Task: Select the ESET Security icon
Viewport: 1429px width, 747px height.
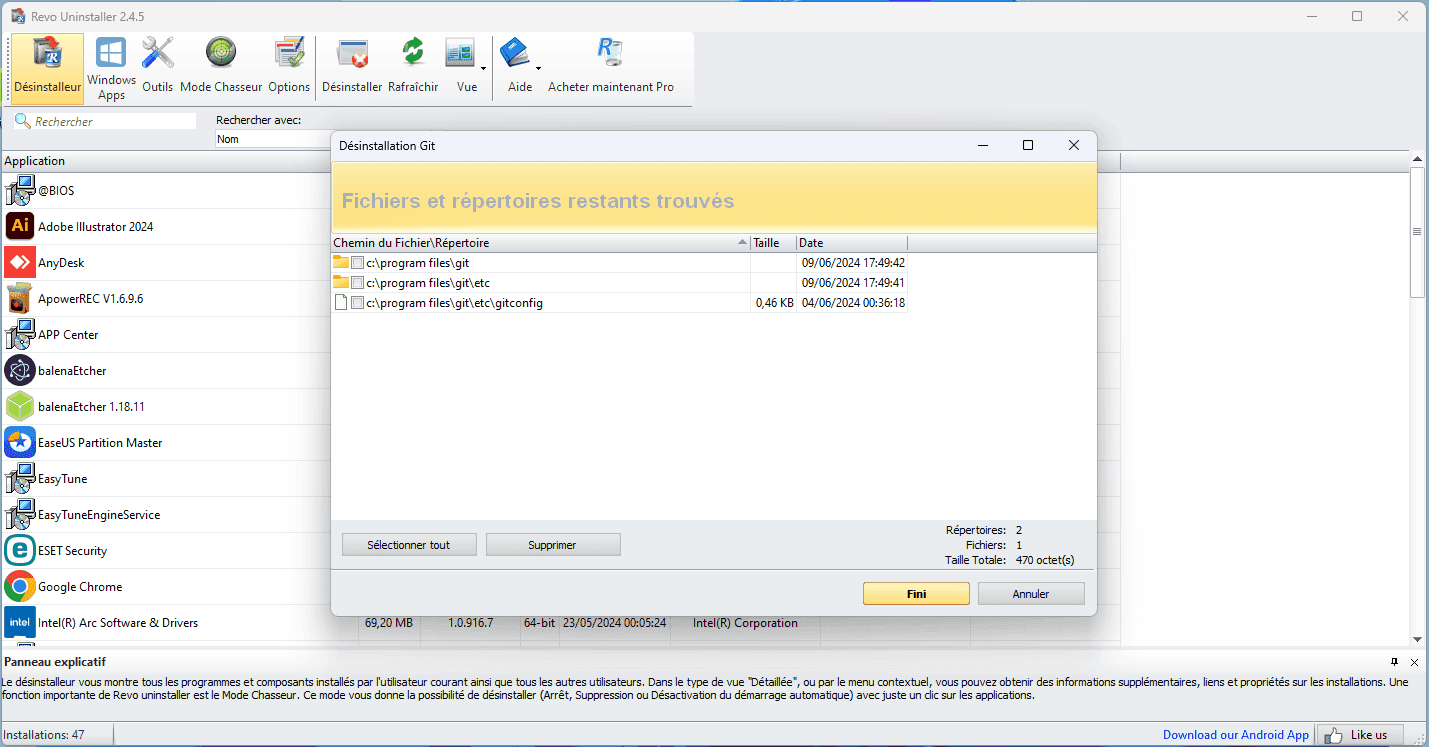Action: click(20, 550)
